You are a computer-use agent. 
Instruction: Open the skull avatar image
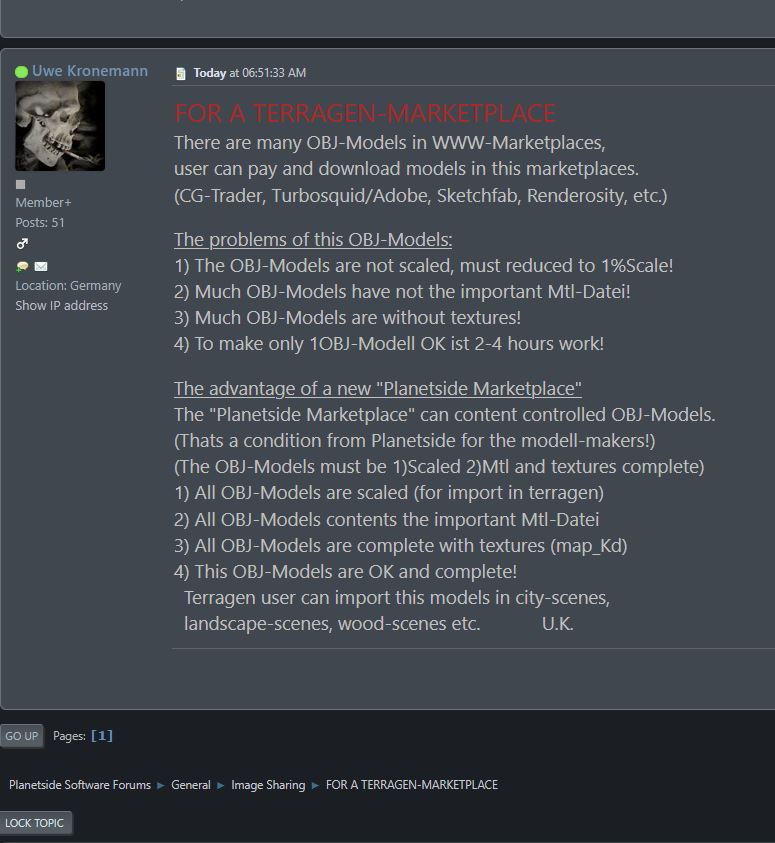[x=60, y=126]
